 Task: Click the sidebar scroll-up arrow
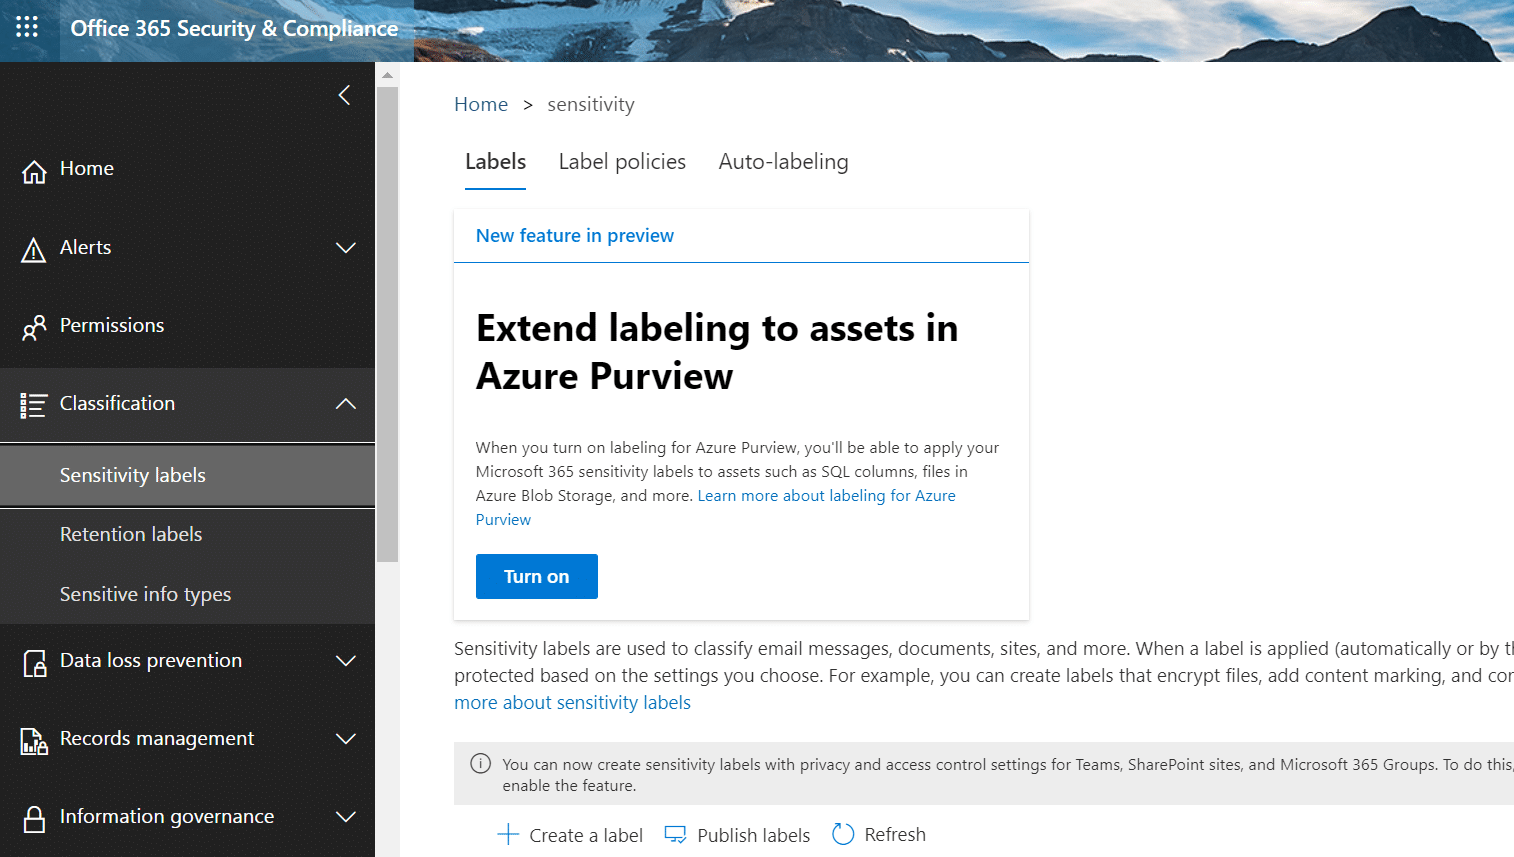(387, 75)
